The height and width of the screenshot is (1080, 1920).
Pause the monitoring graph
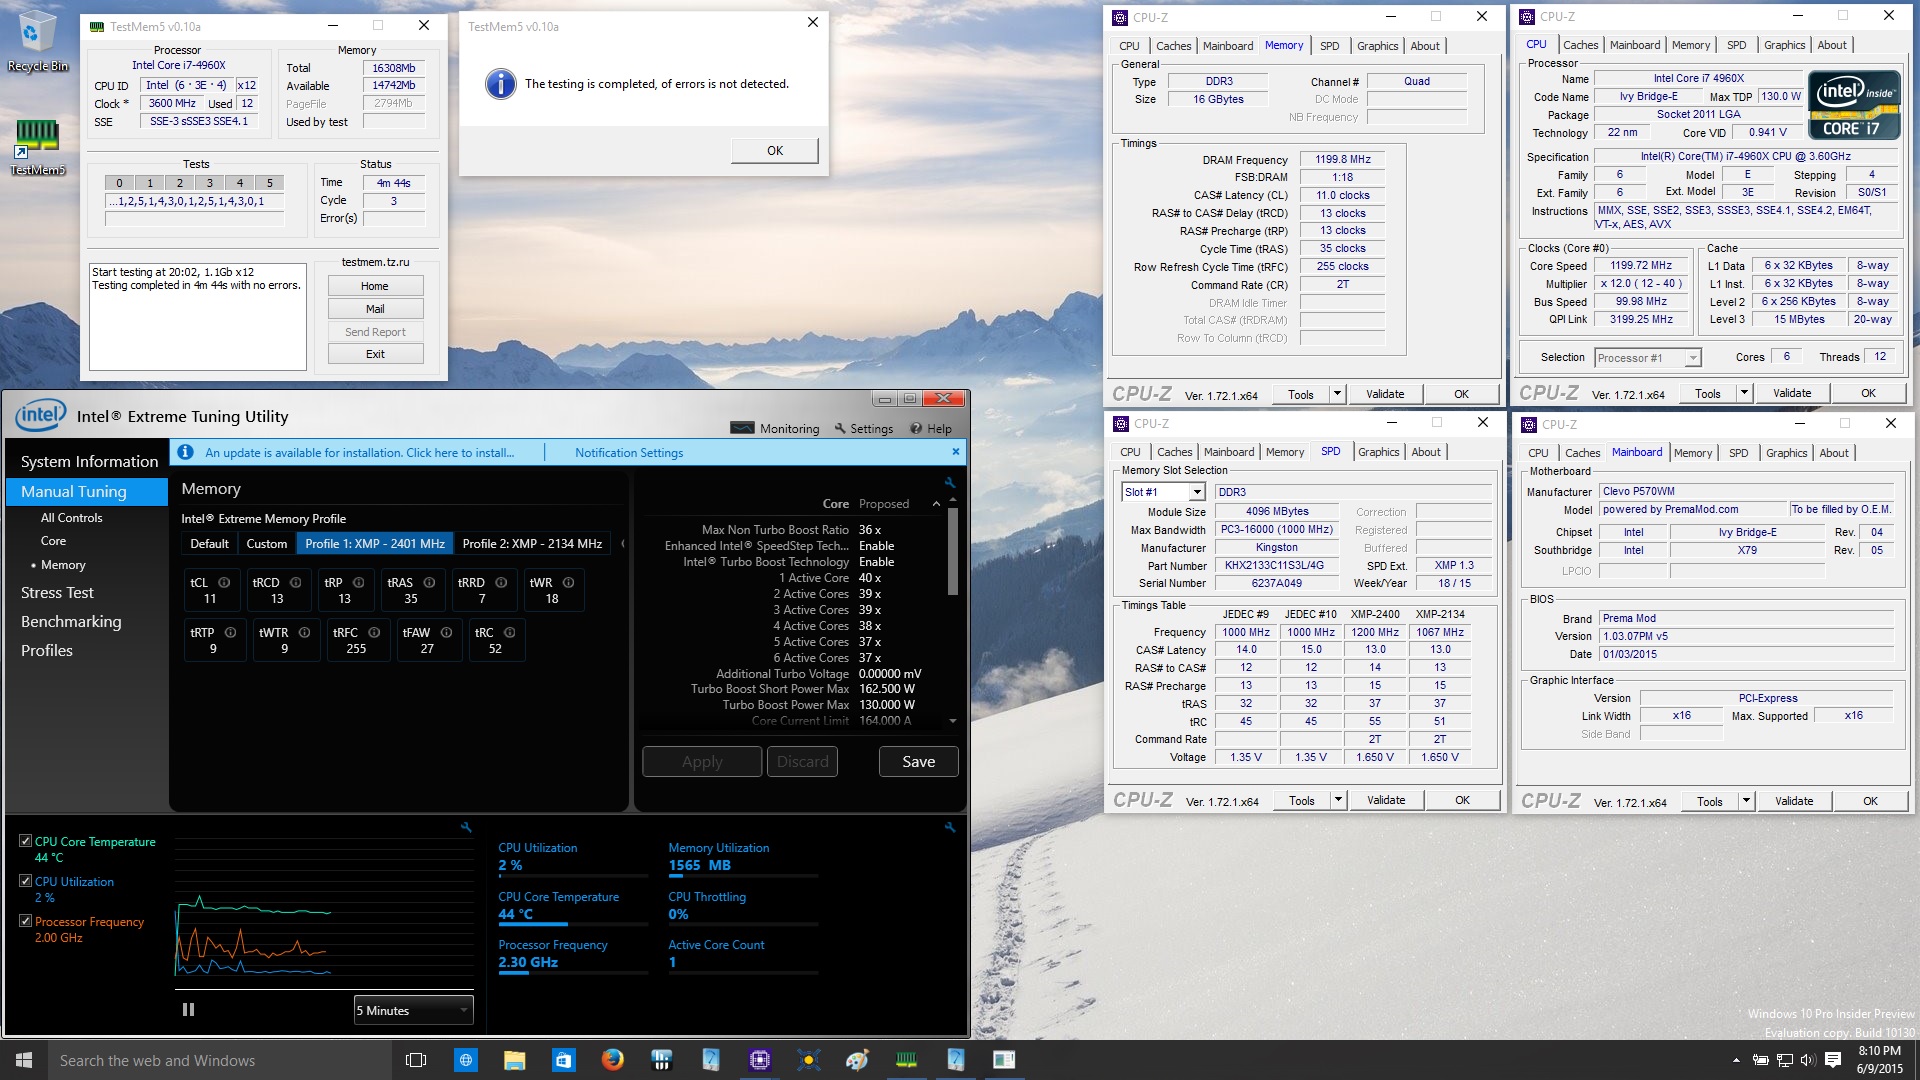pos(188,1010)
